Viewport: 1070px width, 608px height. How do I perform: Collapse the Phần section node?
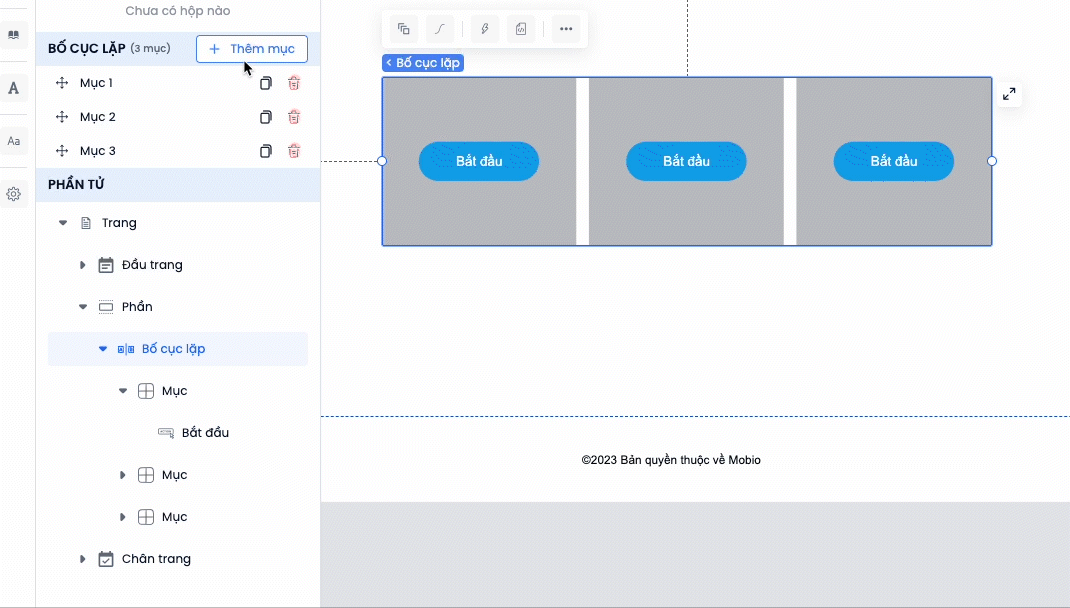[x=83, y=307]
